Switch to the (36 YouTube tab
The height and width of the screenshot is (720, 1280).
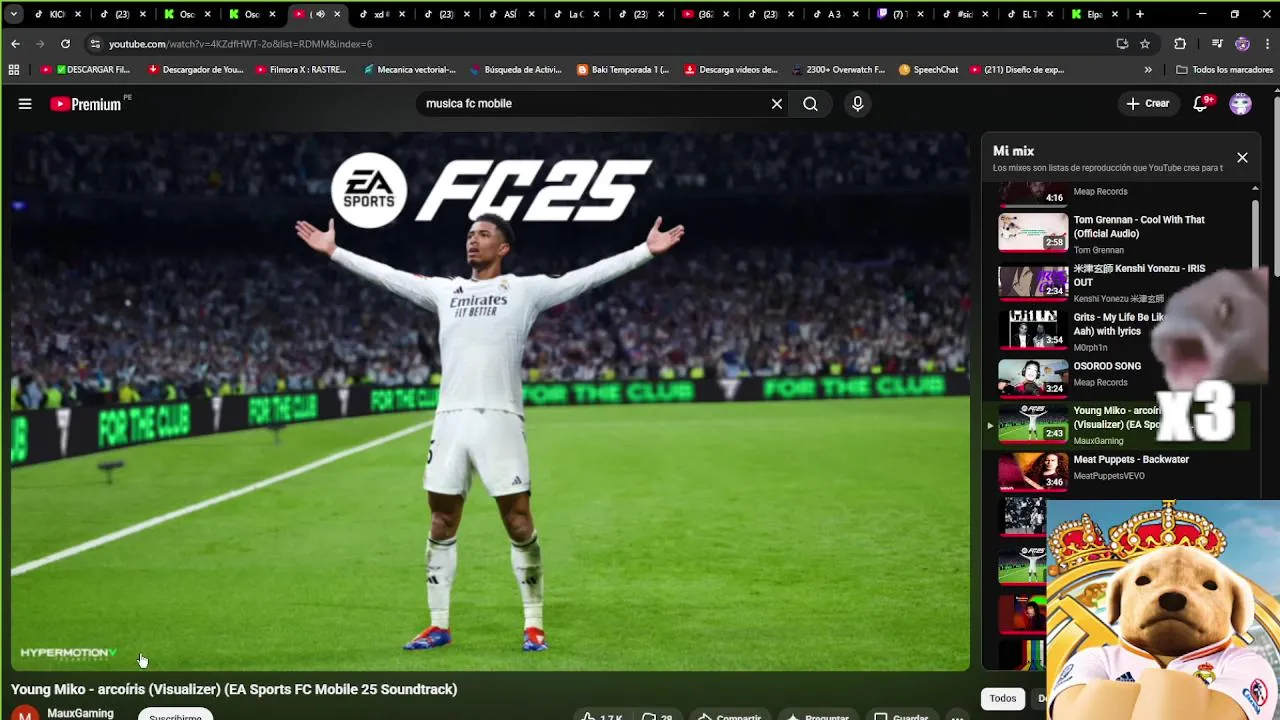coord(704,14)
